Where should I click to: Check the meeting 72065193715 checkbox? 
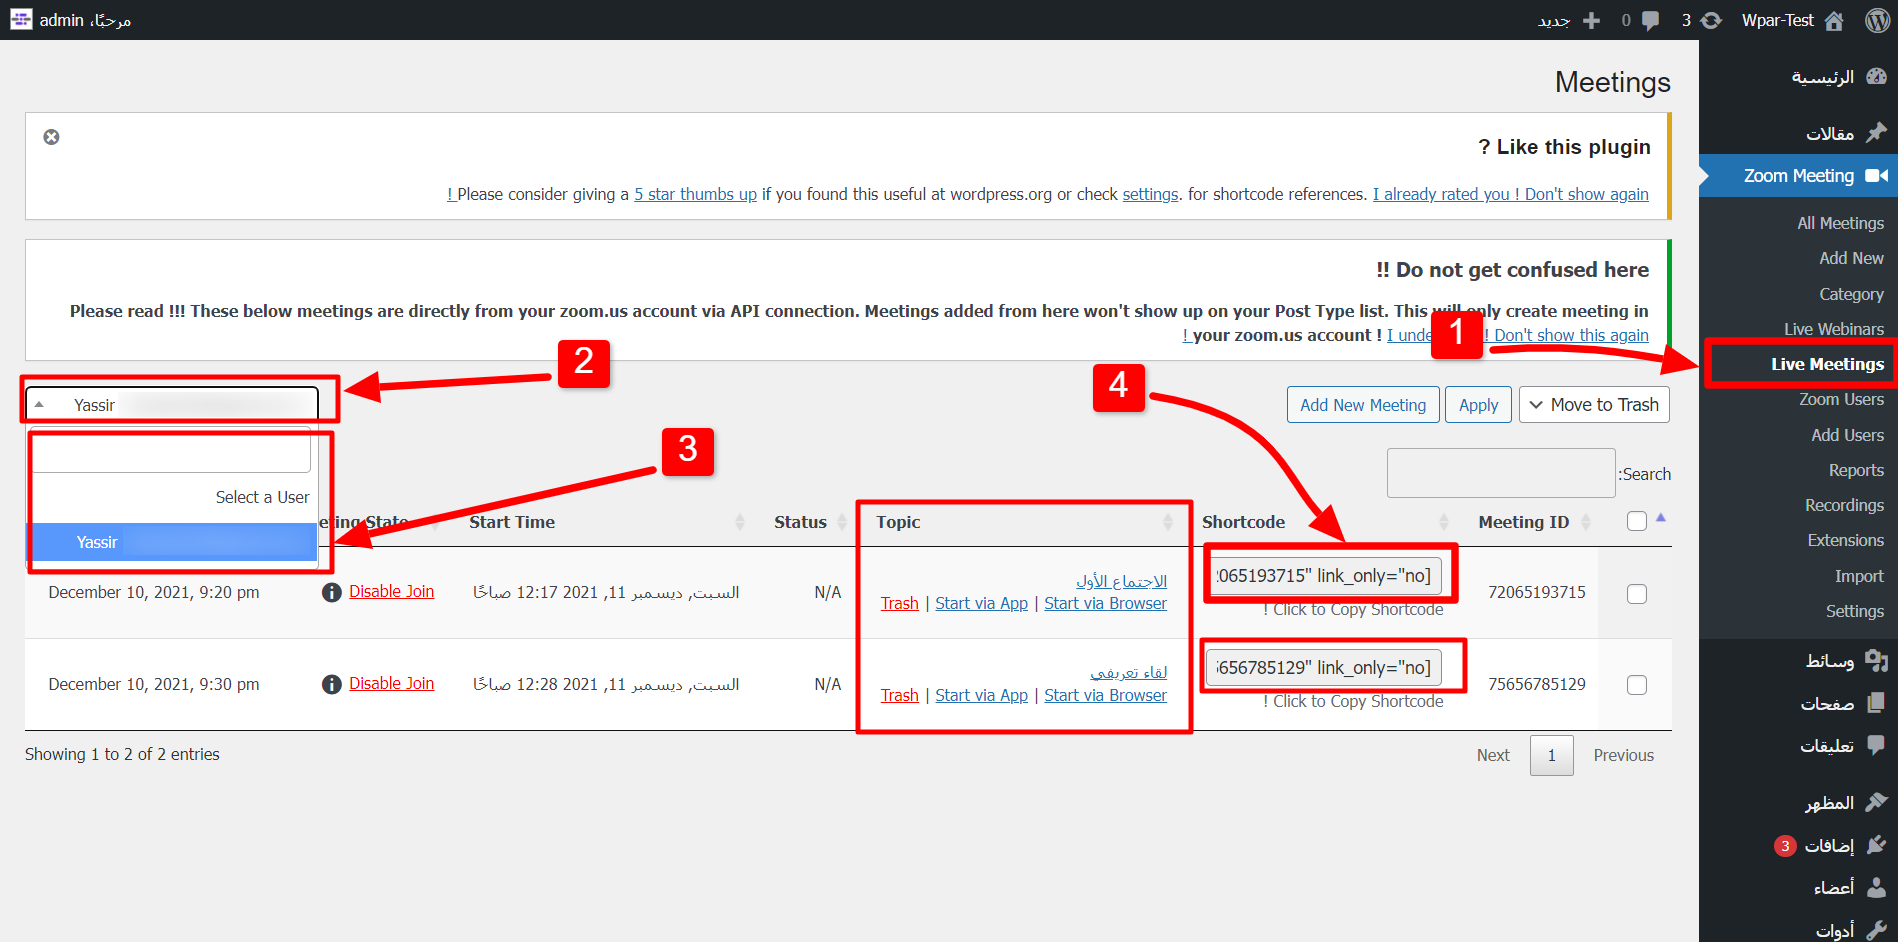(1637, 594)
